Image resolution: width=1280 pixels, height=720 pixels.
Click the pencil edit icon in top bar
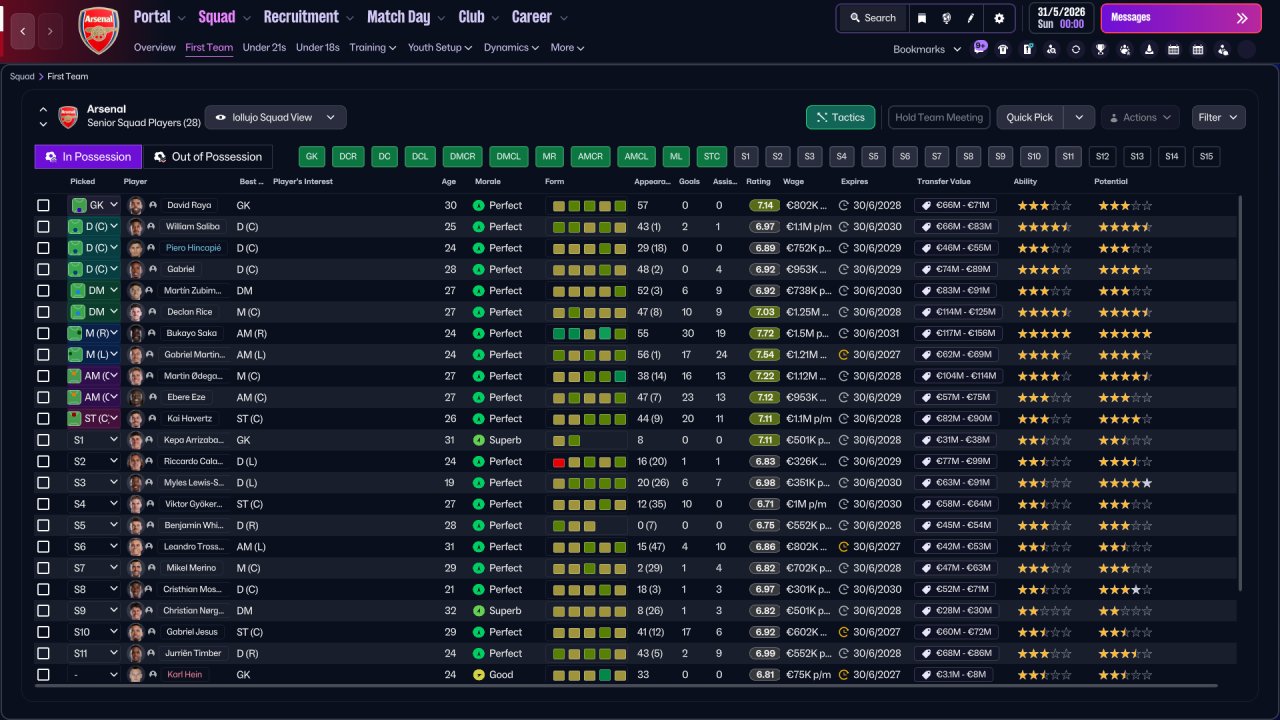970,18
